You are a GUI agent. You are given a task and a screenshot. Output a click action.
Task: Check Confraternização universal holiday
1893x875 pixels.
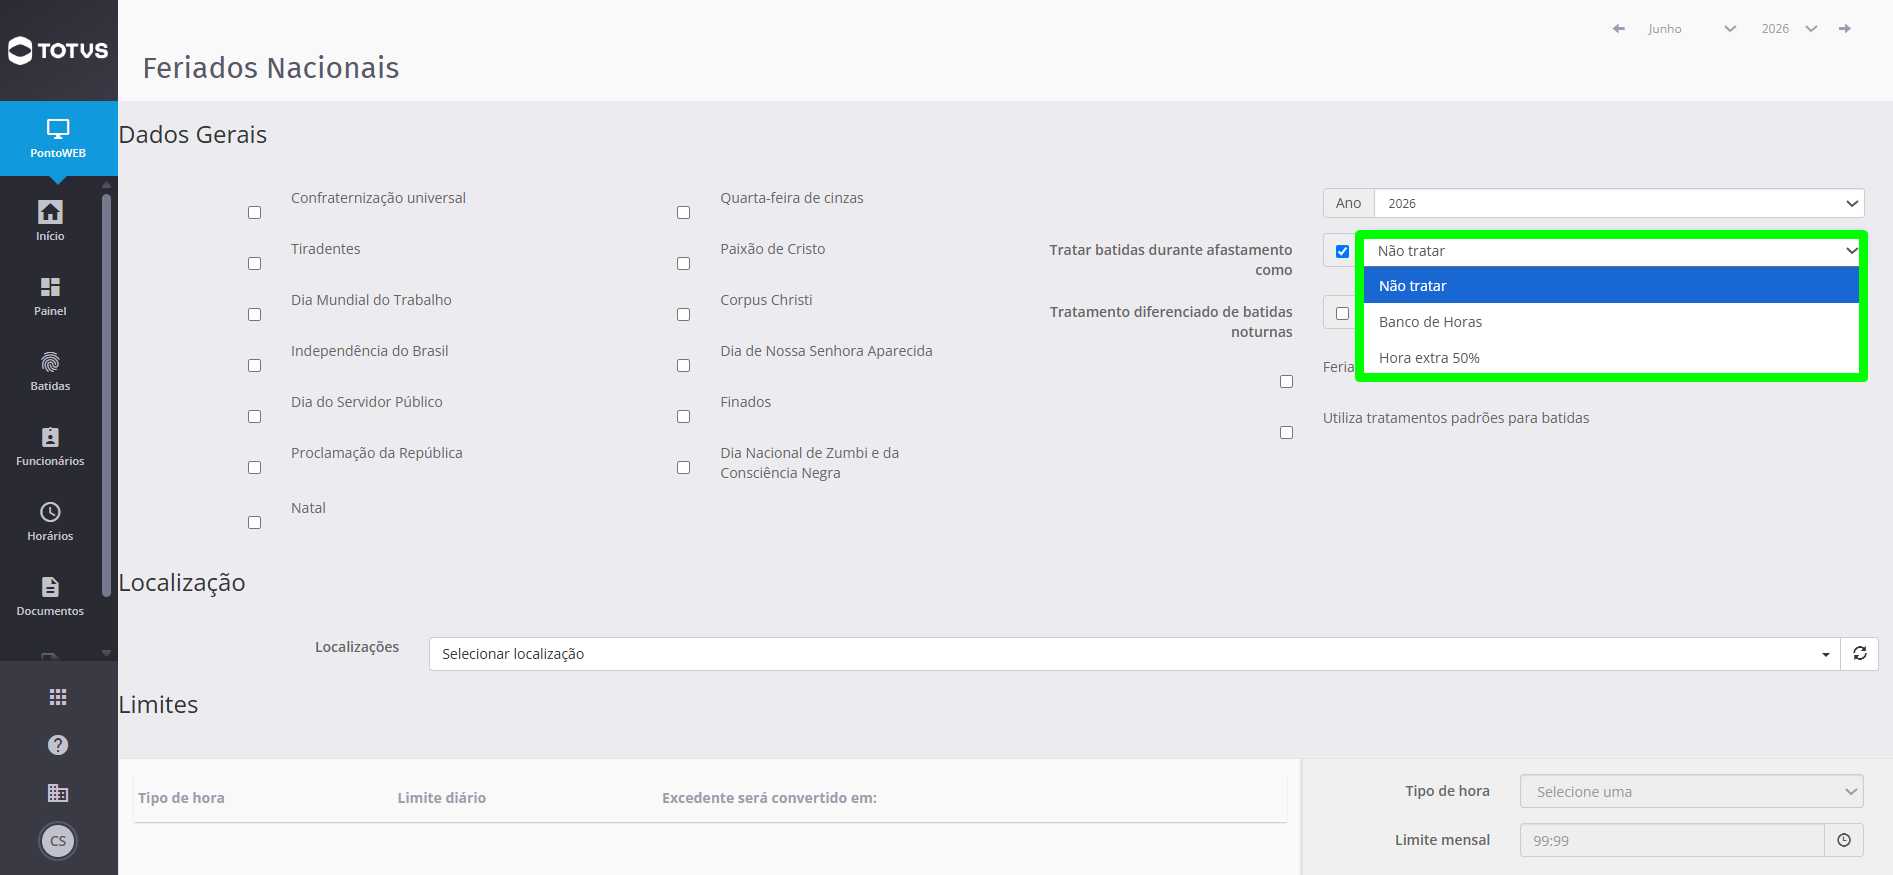point(254,213)
